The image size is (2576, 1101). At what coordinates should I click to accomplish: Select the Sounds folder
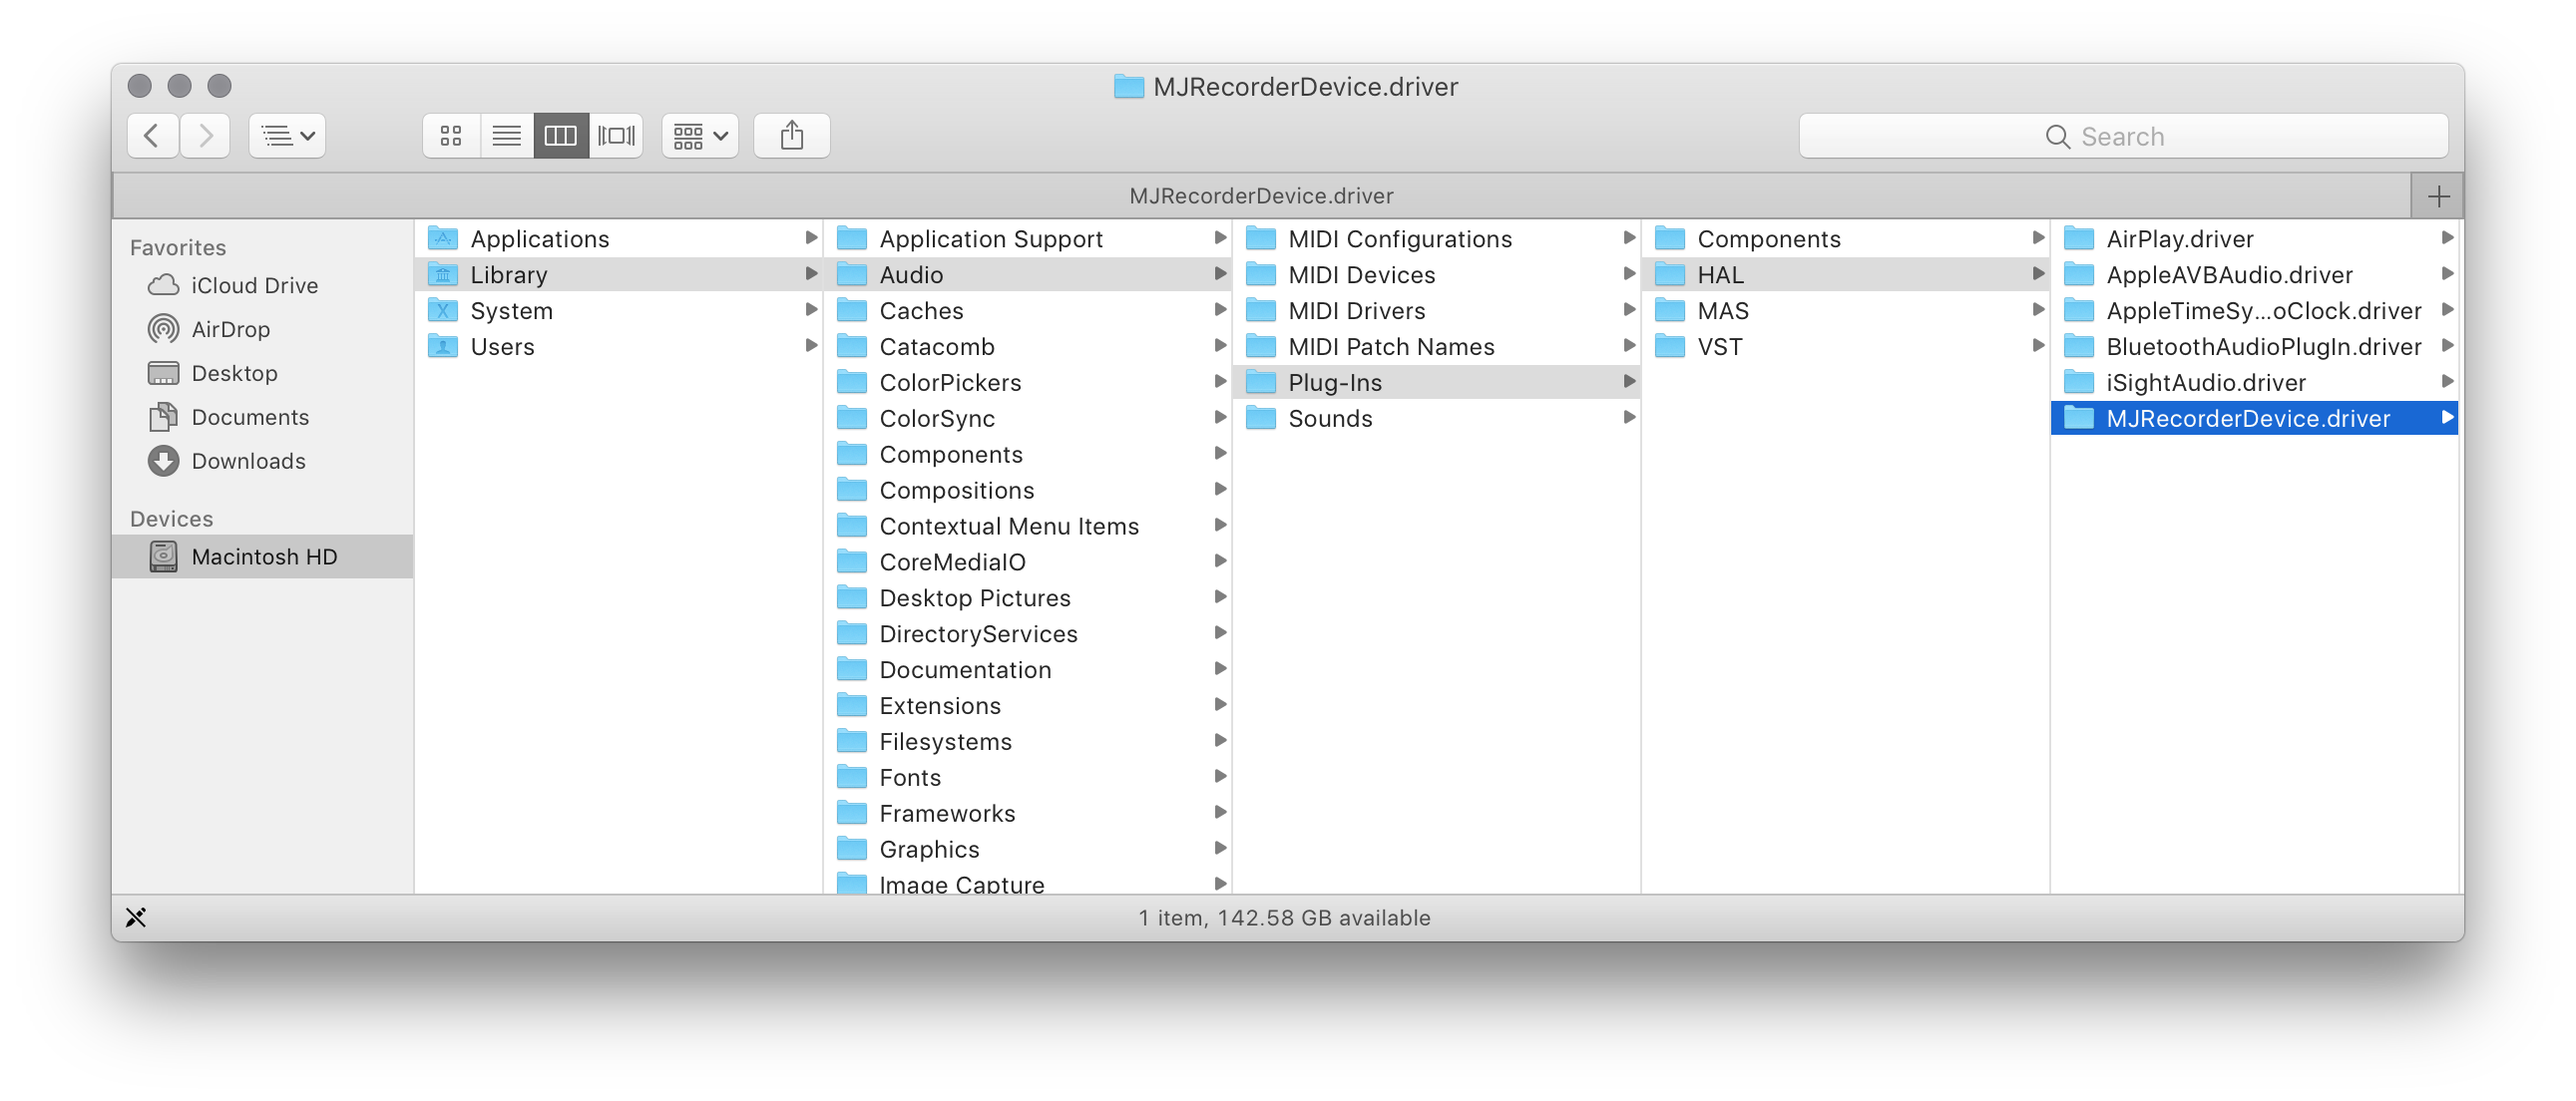coord(1329,419)
